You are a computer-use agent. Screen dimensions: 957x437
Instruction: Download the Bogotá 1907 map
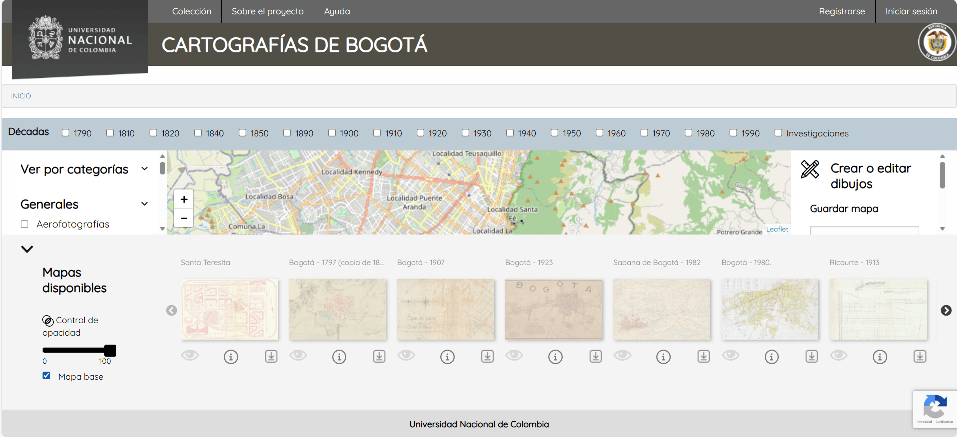[x=487, y=356]
